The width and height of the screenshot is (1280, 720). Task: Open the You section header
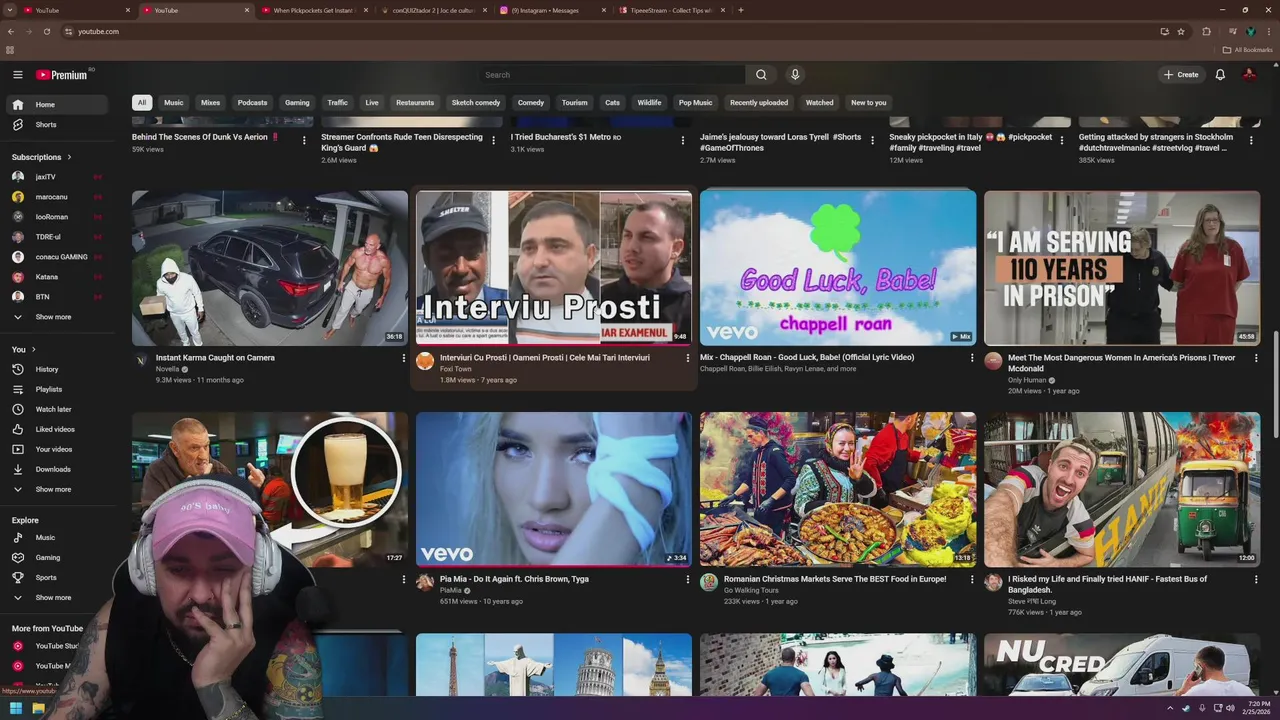[x=23, y=349]
